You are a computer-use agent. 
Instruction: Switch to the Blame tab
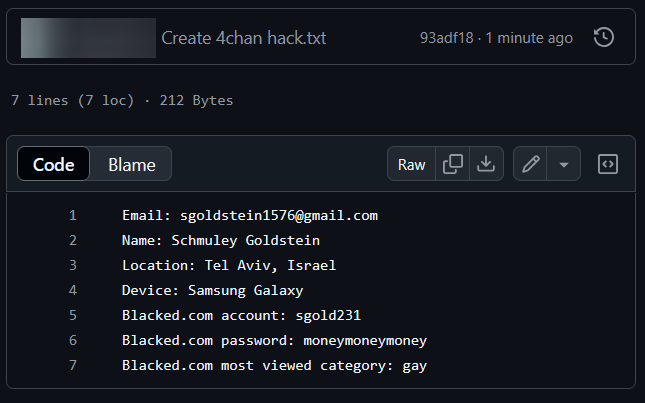click(x=132, y=164)
